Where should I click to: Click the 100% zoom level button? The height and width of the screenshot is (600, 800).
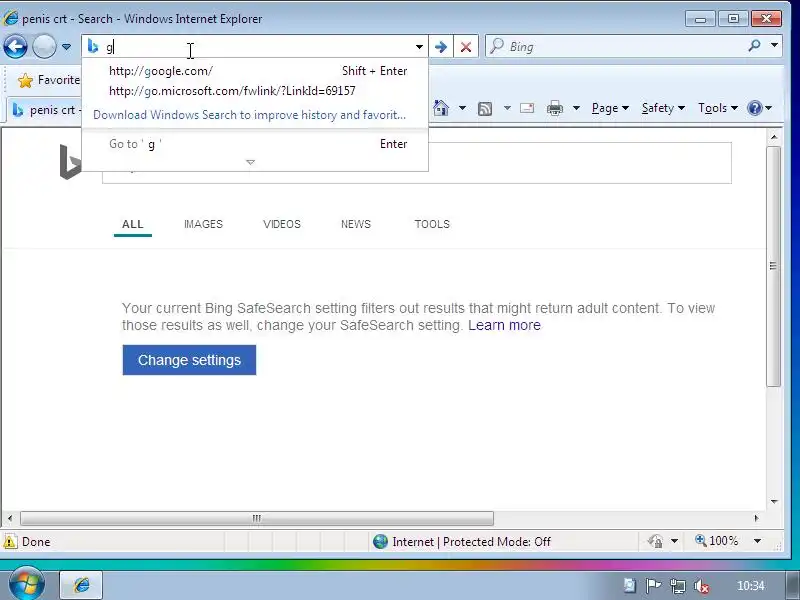[x=717, y=541]
